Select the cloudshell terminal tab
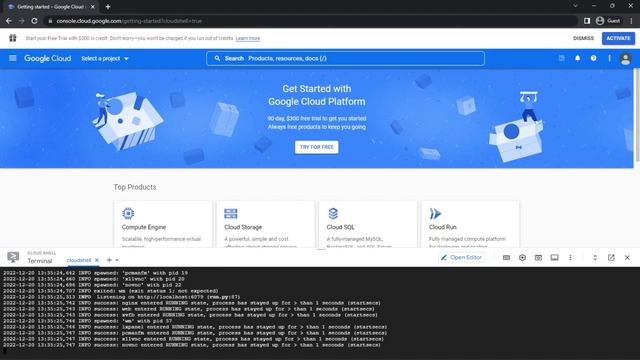This screenshot has width=640, height=360. pyautogui.click(x=79, y=260)
